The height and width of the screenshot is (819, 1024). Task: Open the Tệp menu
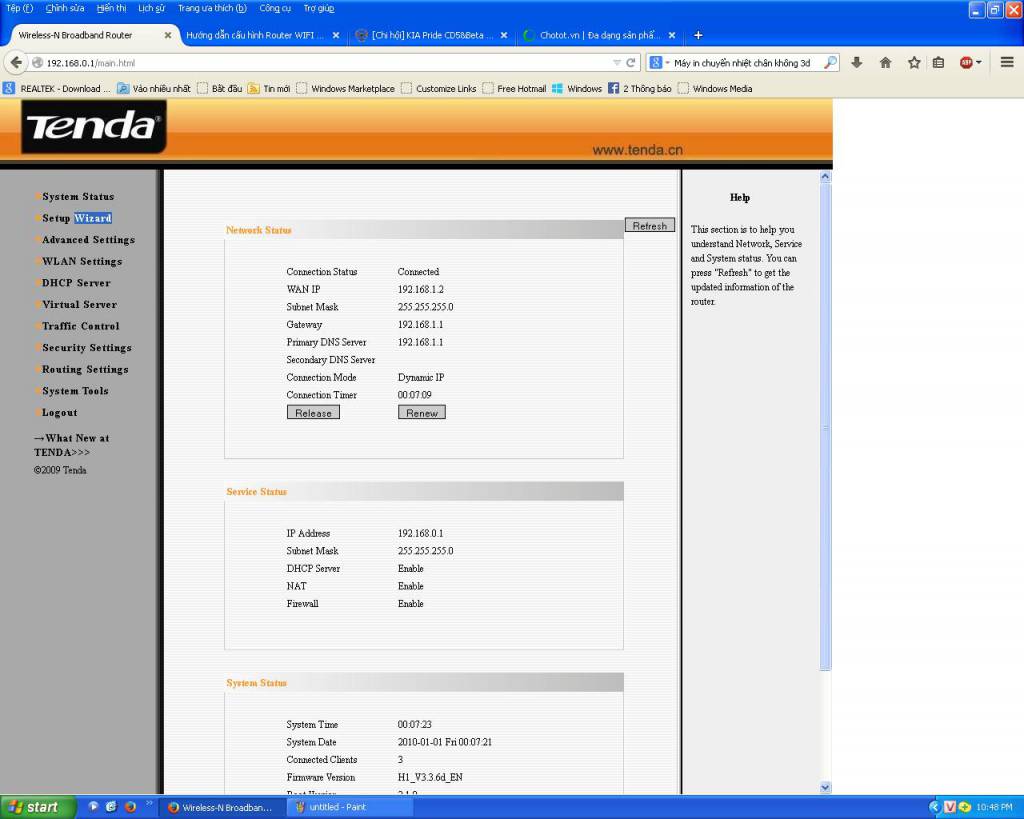click(x=20, y=8)
